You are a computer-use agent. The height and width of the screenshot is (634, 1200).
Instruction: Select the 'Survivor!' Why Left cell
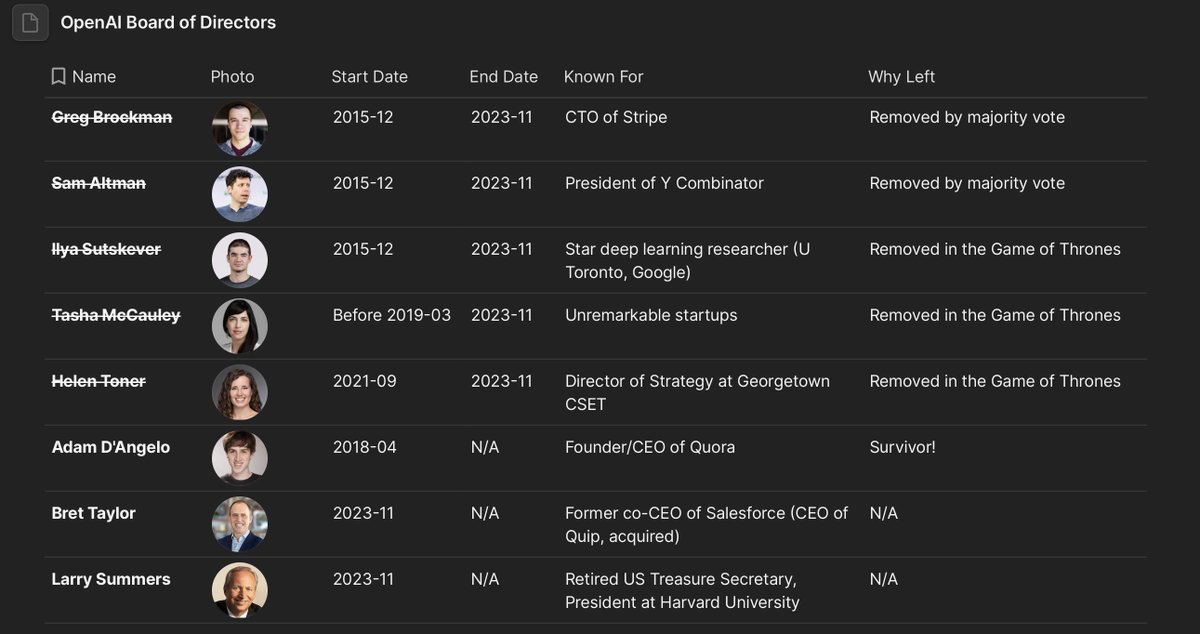coord(902,447)
